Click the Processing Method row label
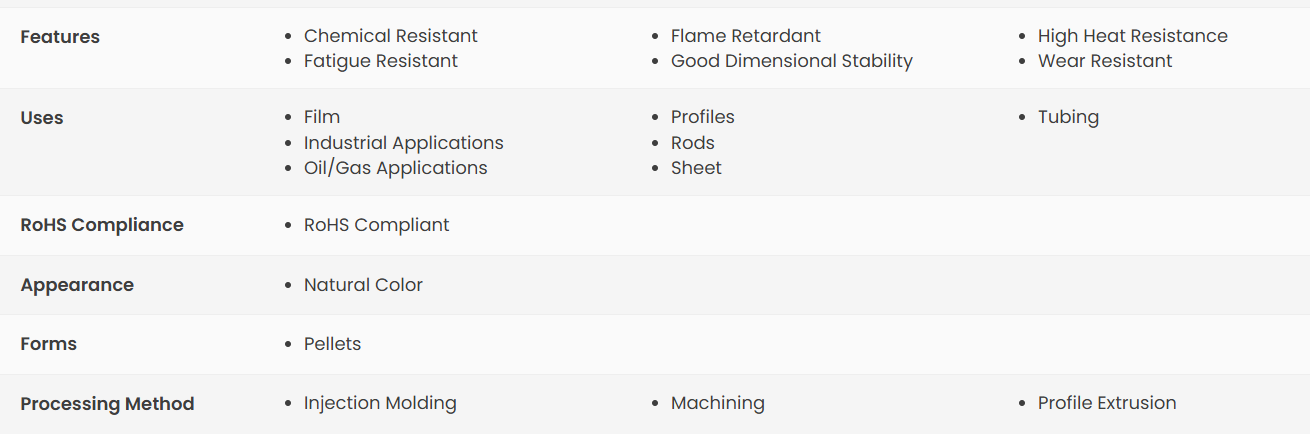The image size is (1310, 440). coord(107,404)
